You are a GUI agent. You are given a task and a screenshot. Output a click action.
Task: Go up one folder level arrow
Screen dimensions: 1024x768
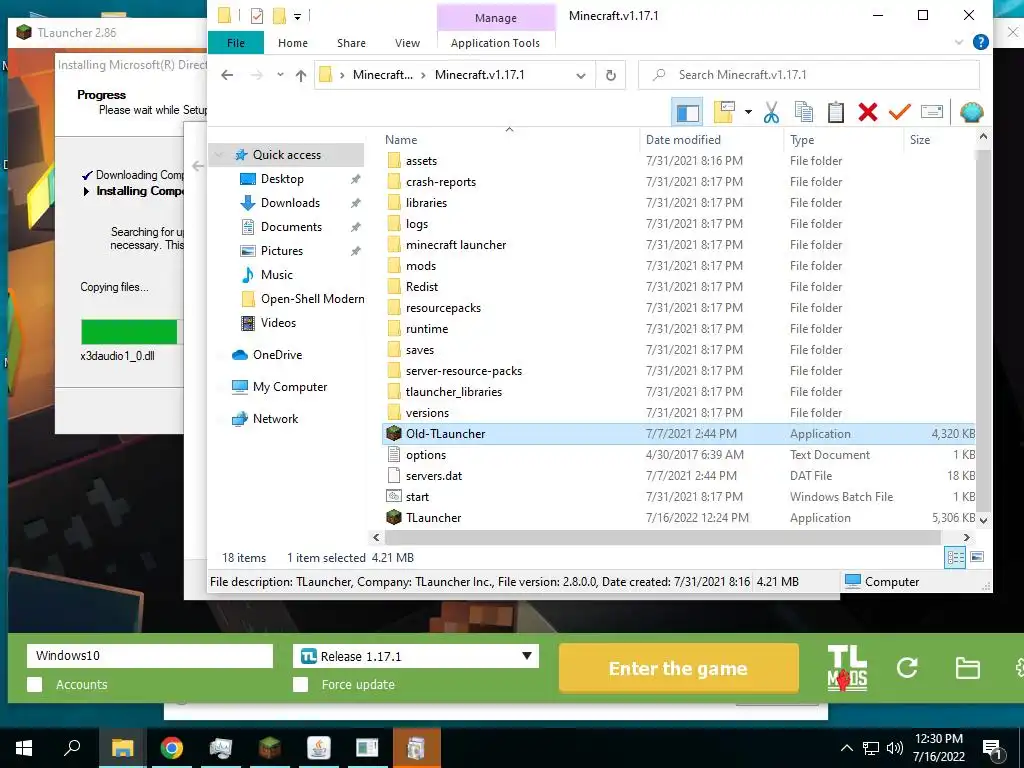point(301,75)
